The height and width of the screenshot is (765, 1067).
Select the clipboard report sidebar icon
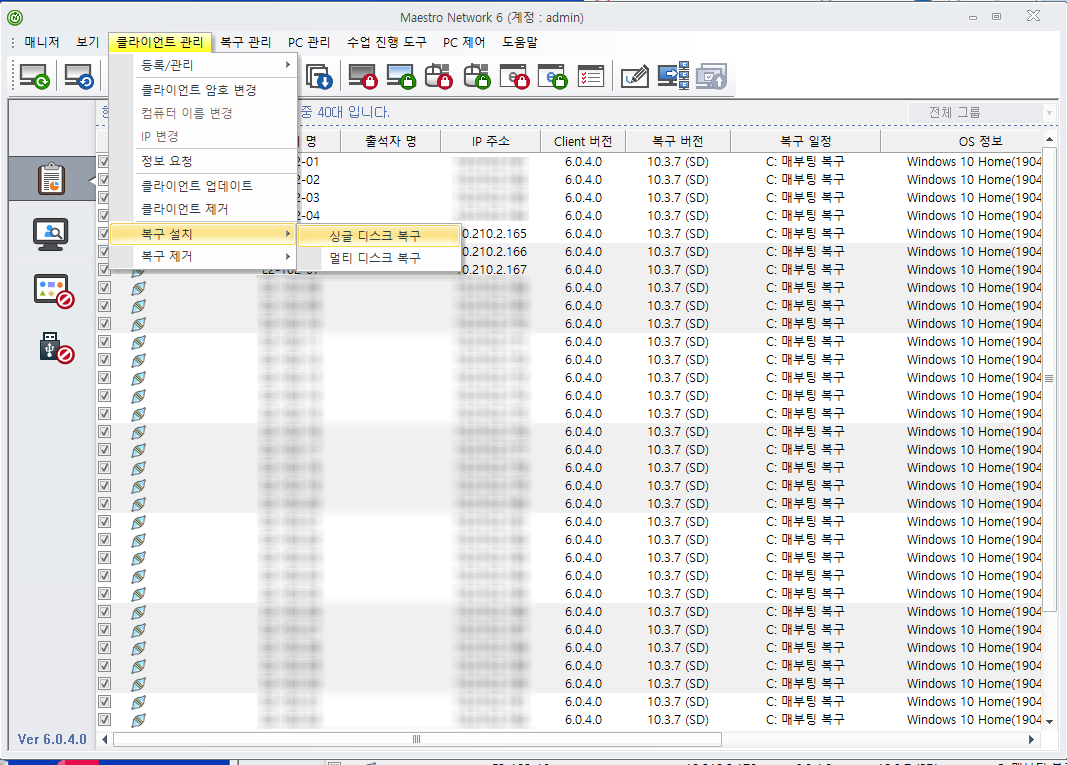point(52,179)
